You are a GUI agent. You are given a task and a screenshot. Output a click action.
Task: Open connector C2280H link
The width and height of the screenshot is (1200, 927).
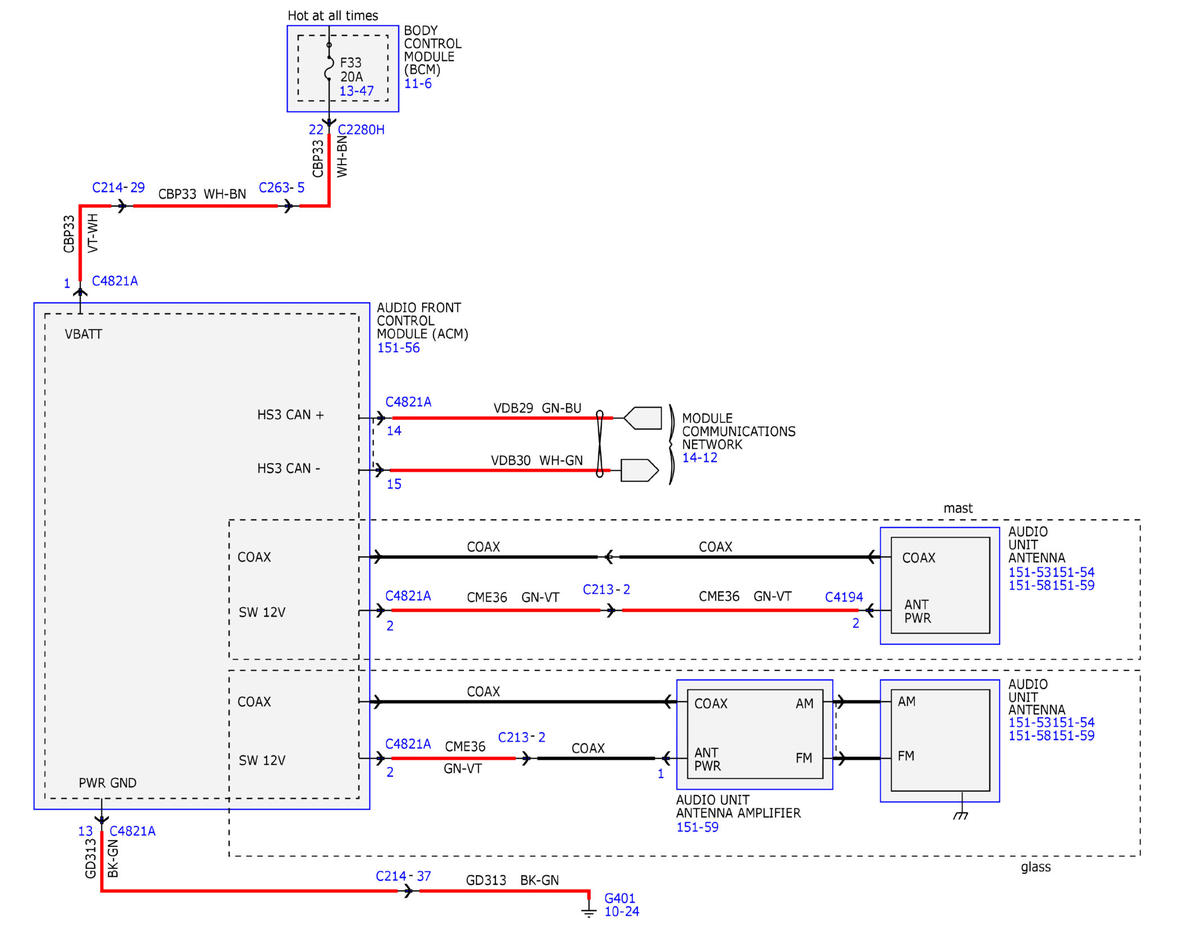[361, 130]
